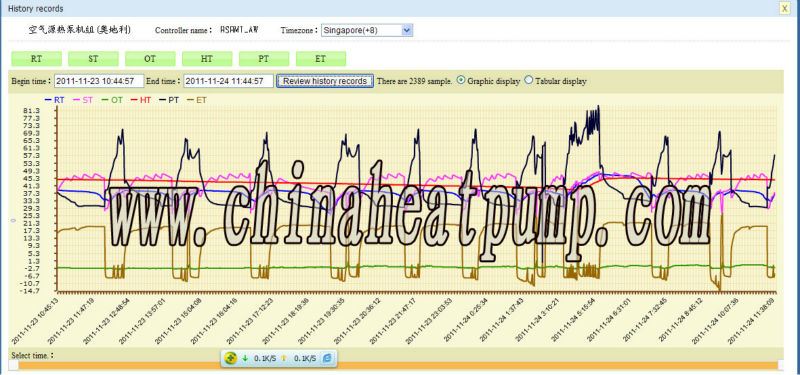Open the HT tab
The image size is (800, 375).
[x=207, y=59]
